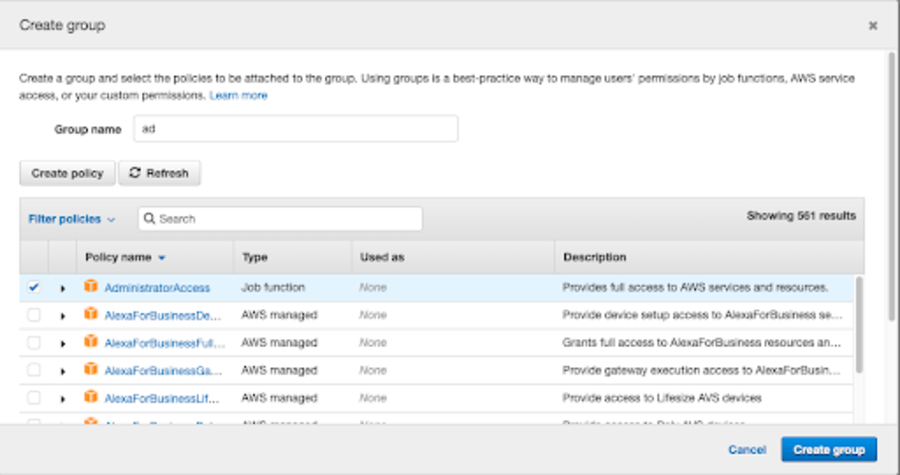900x475 pixels.
Task: Open the AlexaForBusinessGa... policy link
Action: tap(163, 371)
